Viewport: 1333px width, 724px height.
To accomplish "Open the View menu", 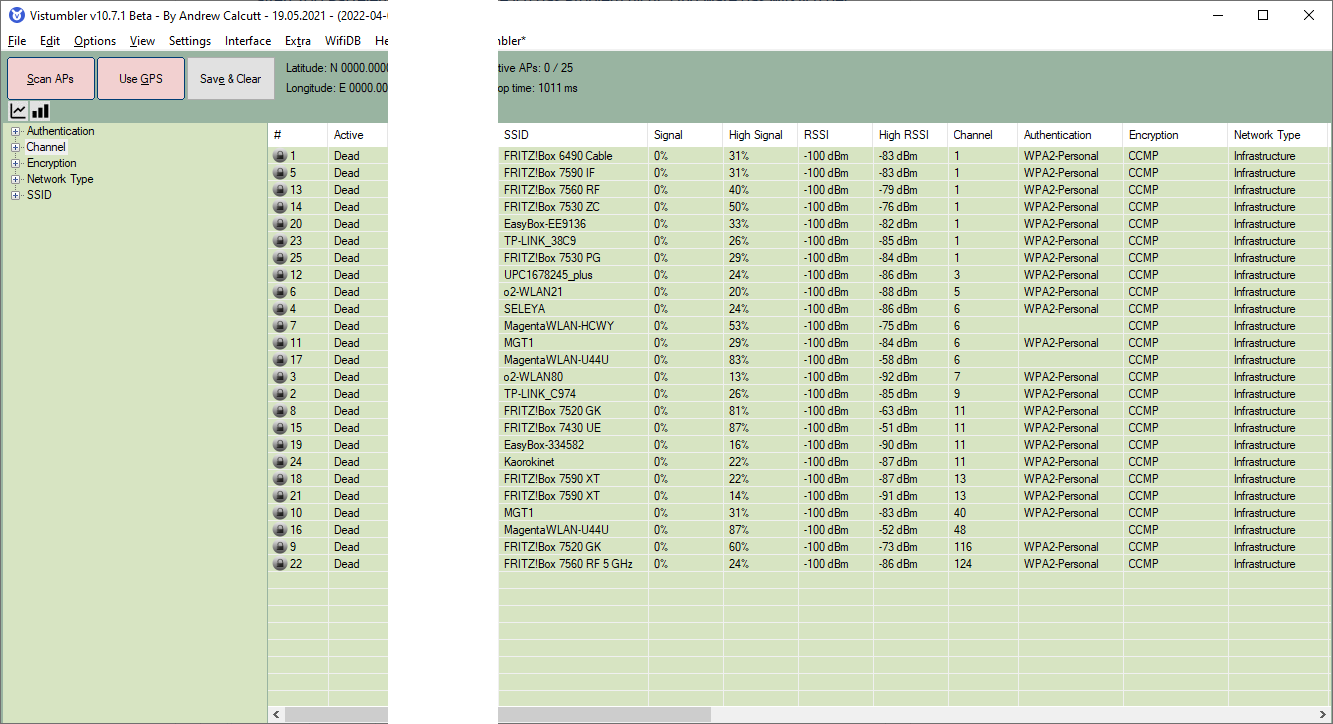I will coord(142,41).
